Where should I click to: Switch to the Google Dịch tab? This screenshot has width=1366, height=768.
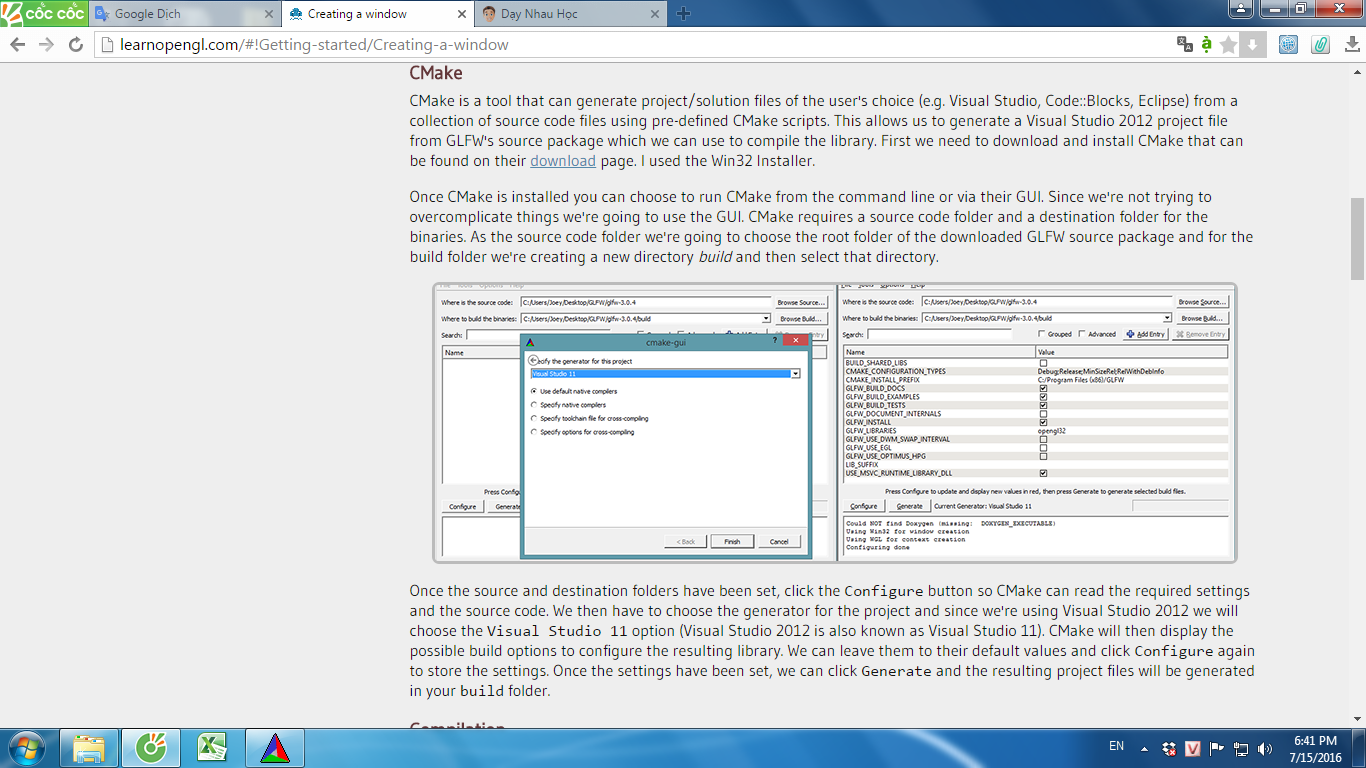[x=185, y=14]
